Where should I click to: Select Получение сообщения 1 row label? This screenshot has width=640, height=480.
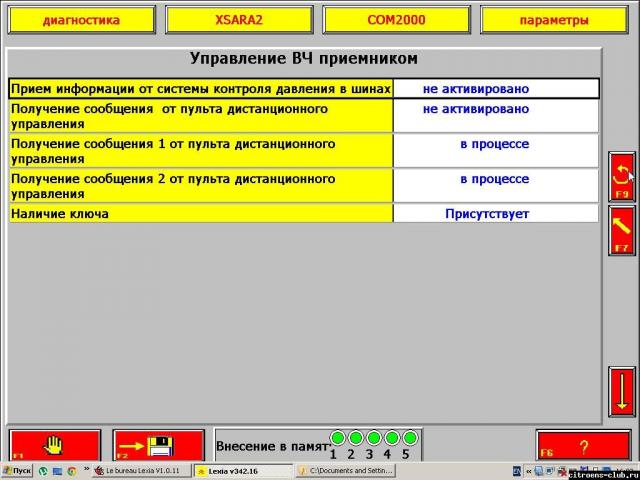(x=201, y=151)
